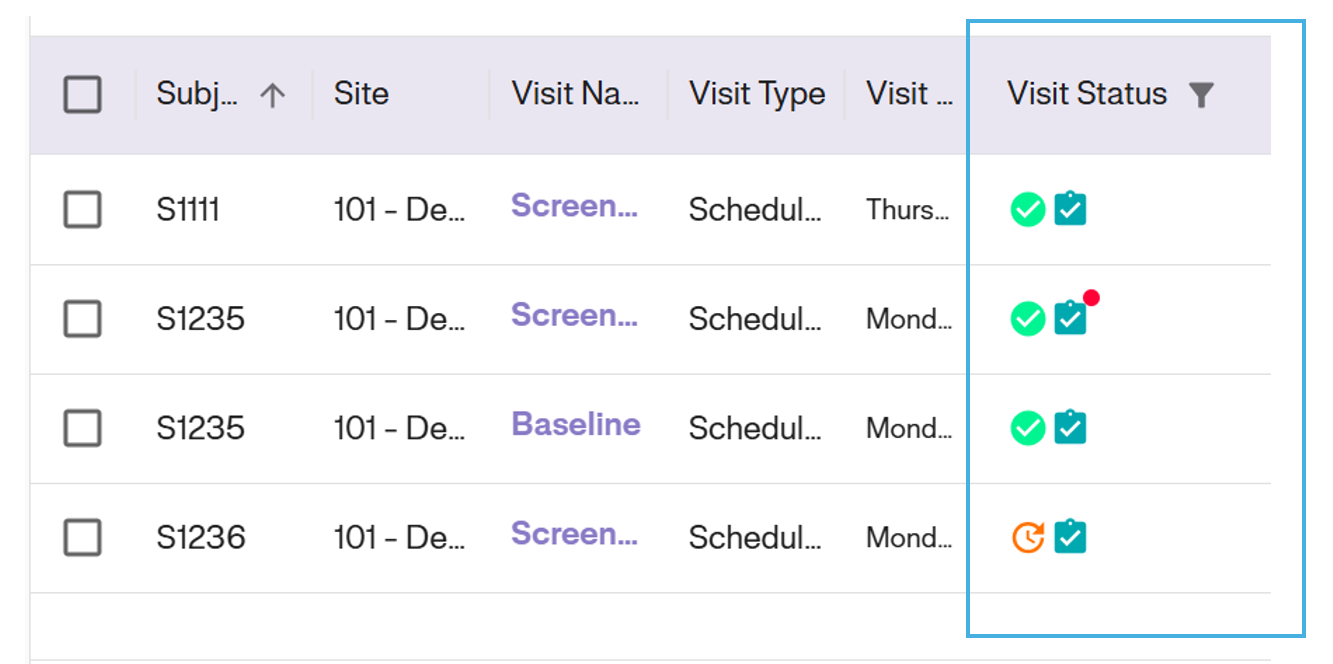The image size is (1333, 664).
Task: Click the Visit Name column header
Action: click(575, 94)
